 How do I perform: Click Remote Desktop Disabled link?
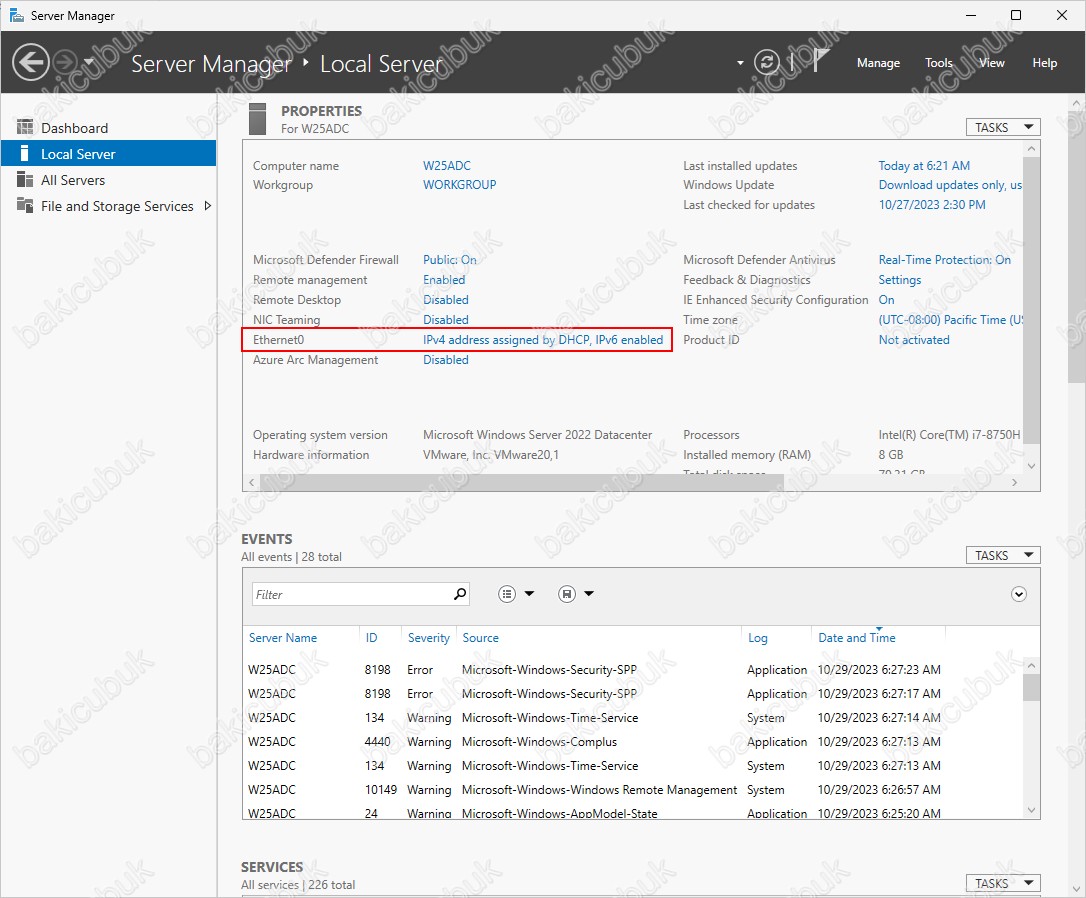pyautogui.click(x=445, y=300)
